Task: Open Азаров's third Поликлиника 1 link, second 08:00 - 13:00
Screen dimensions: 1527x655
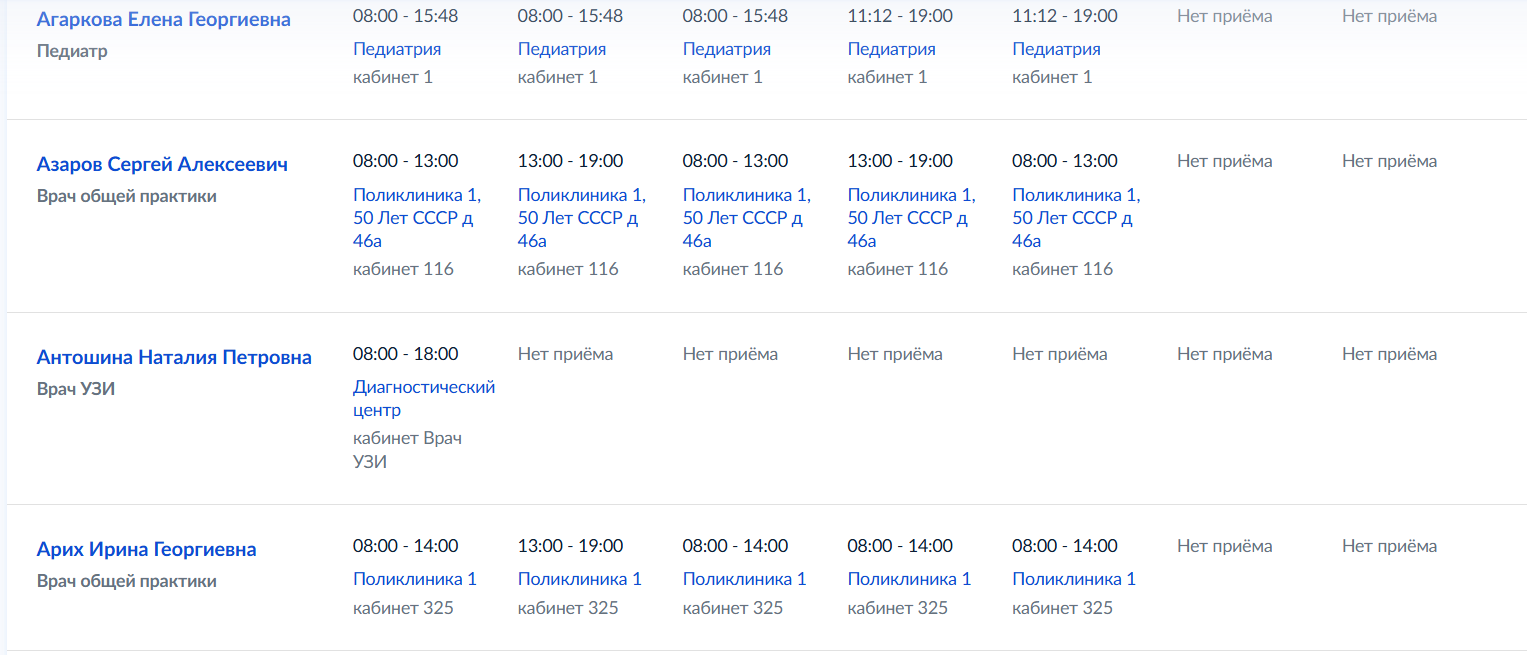Action: (747, 218)
